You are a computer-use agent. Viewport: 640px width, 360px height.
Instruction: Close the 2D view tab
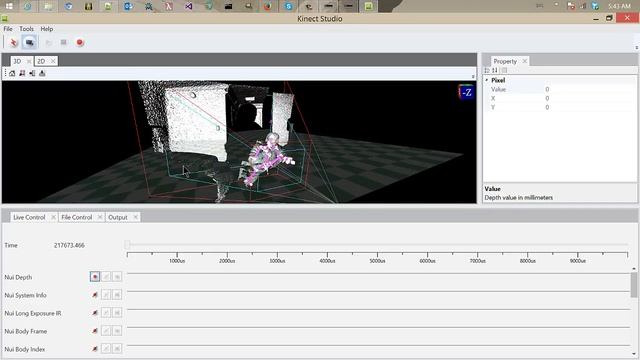53,61
